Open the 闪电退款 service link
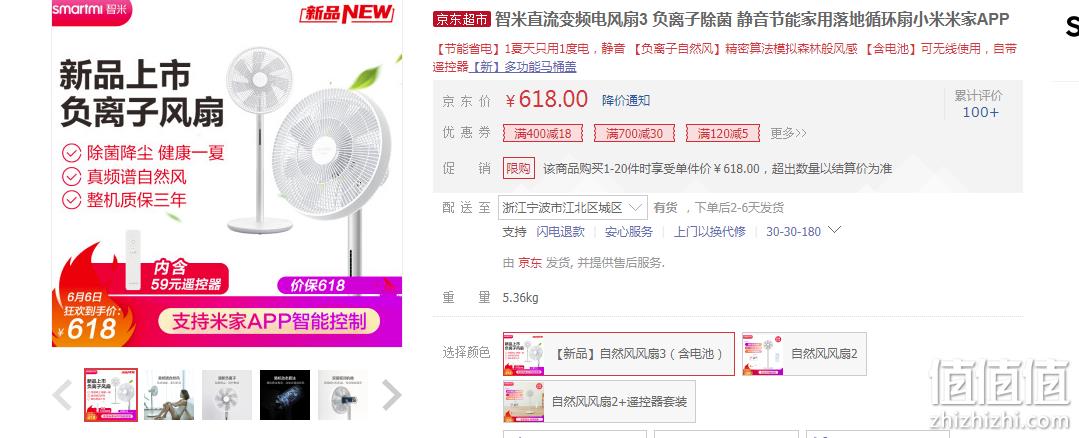 tap(561, 232)
